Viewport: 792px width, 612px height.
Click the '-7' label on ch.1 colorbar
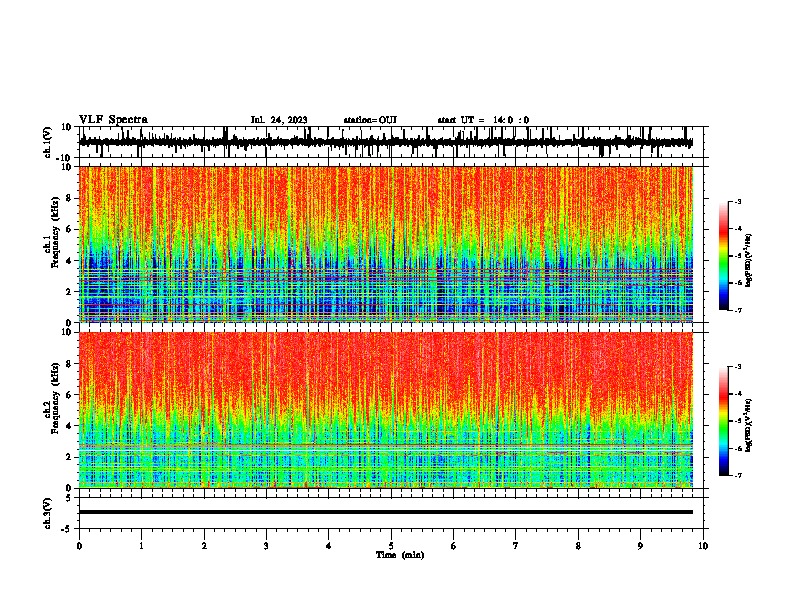coord(738,310)
